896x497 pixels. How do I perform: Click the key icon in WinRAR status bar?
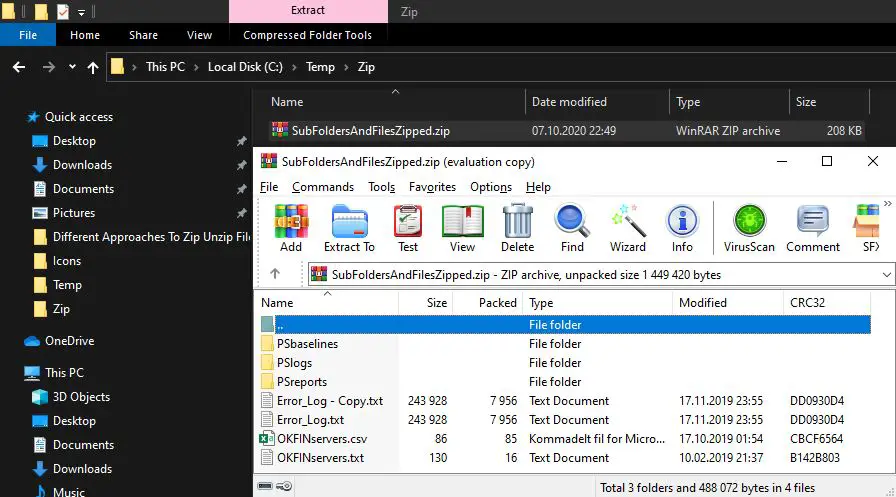(x=285, y=486)
